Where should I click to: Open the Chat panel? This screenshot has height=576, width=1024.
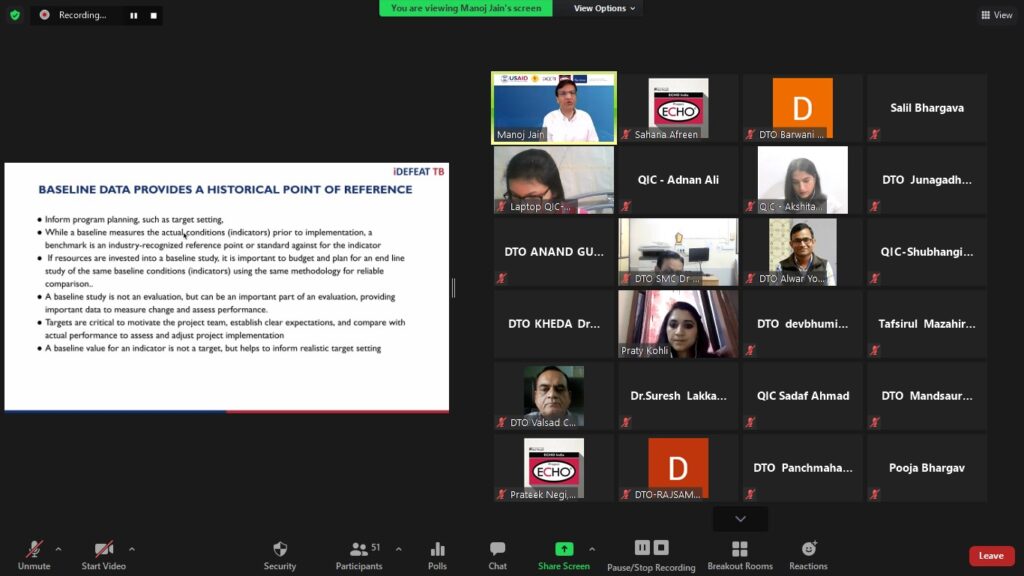click(x=497, y=555)
